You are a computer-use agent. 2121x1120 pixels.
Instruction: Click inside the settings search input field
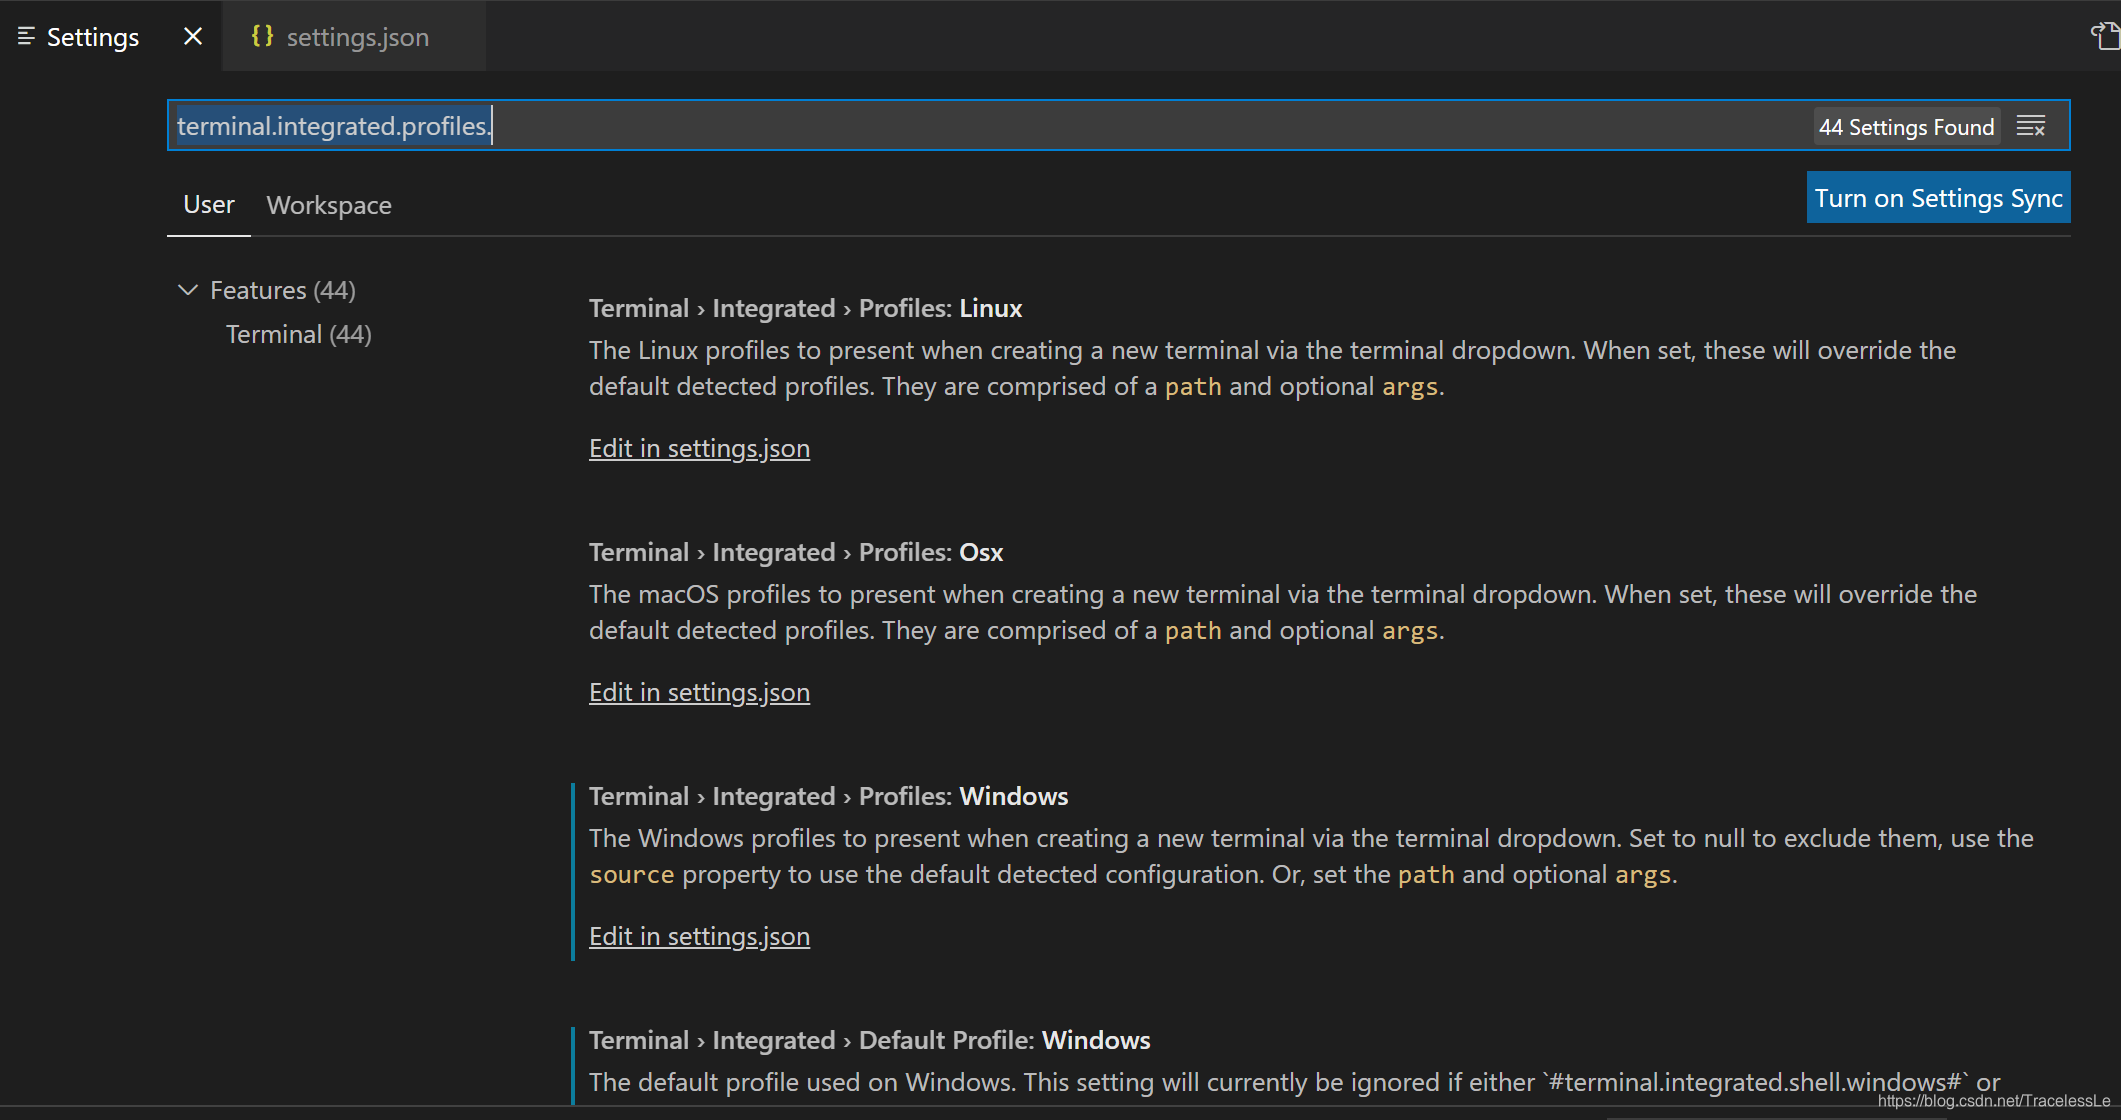(700, 125)
